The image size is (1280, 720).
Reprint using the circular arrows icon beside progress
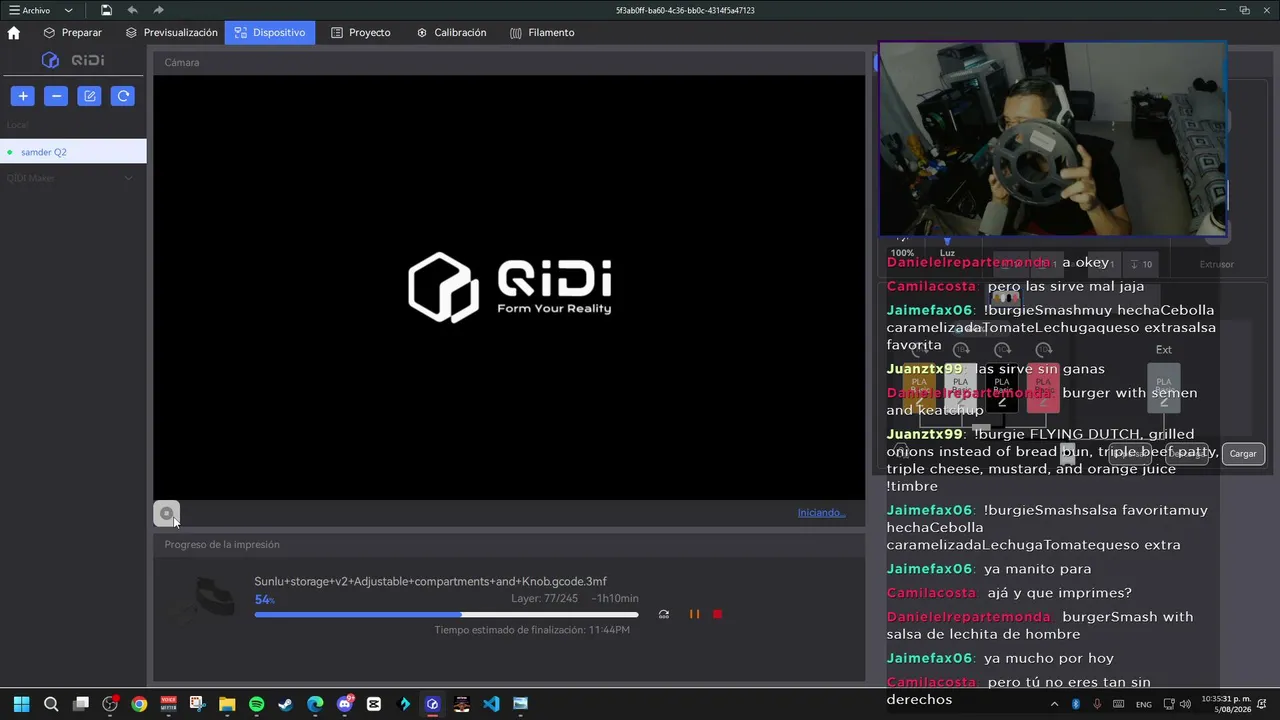coord(663,614)
